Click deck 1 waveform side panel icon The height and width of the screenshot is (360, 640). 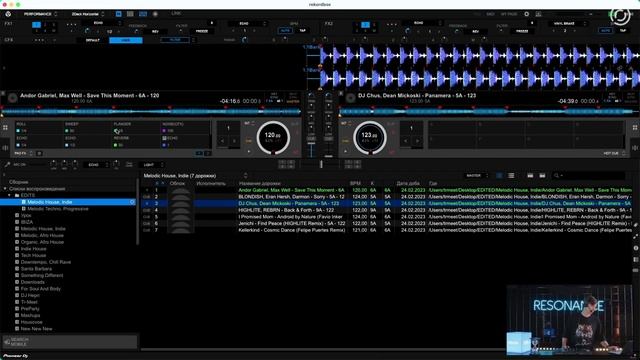(5, 148)
